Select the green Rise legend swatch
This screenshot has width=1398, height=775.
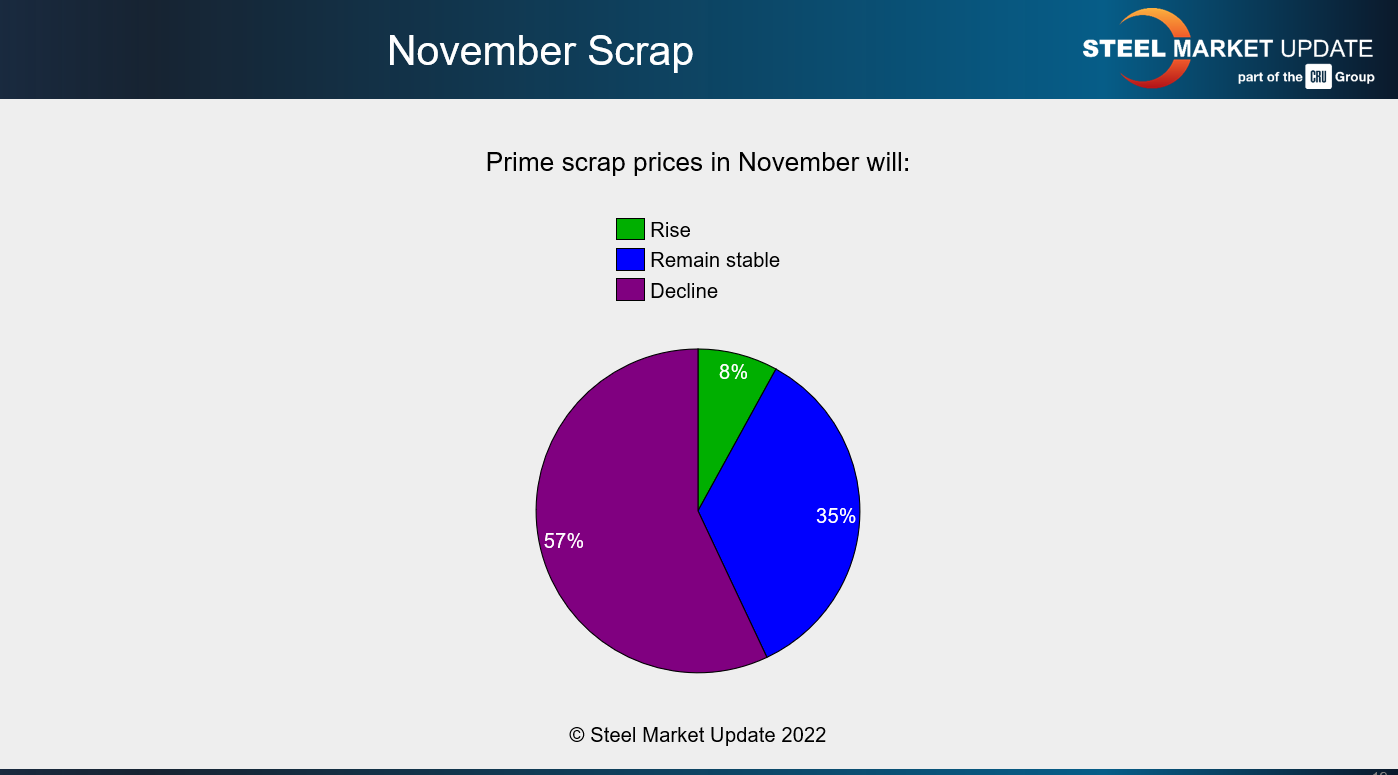click(x=630, y=230)
